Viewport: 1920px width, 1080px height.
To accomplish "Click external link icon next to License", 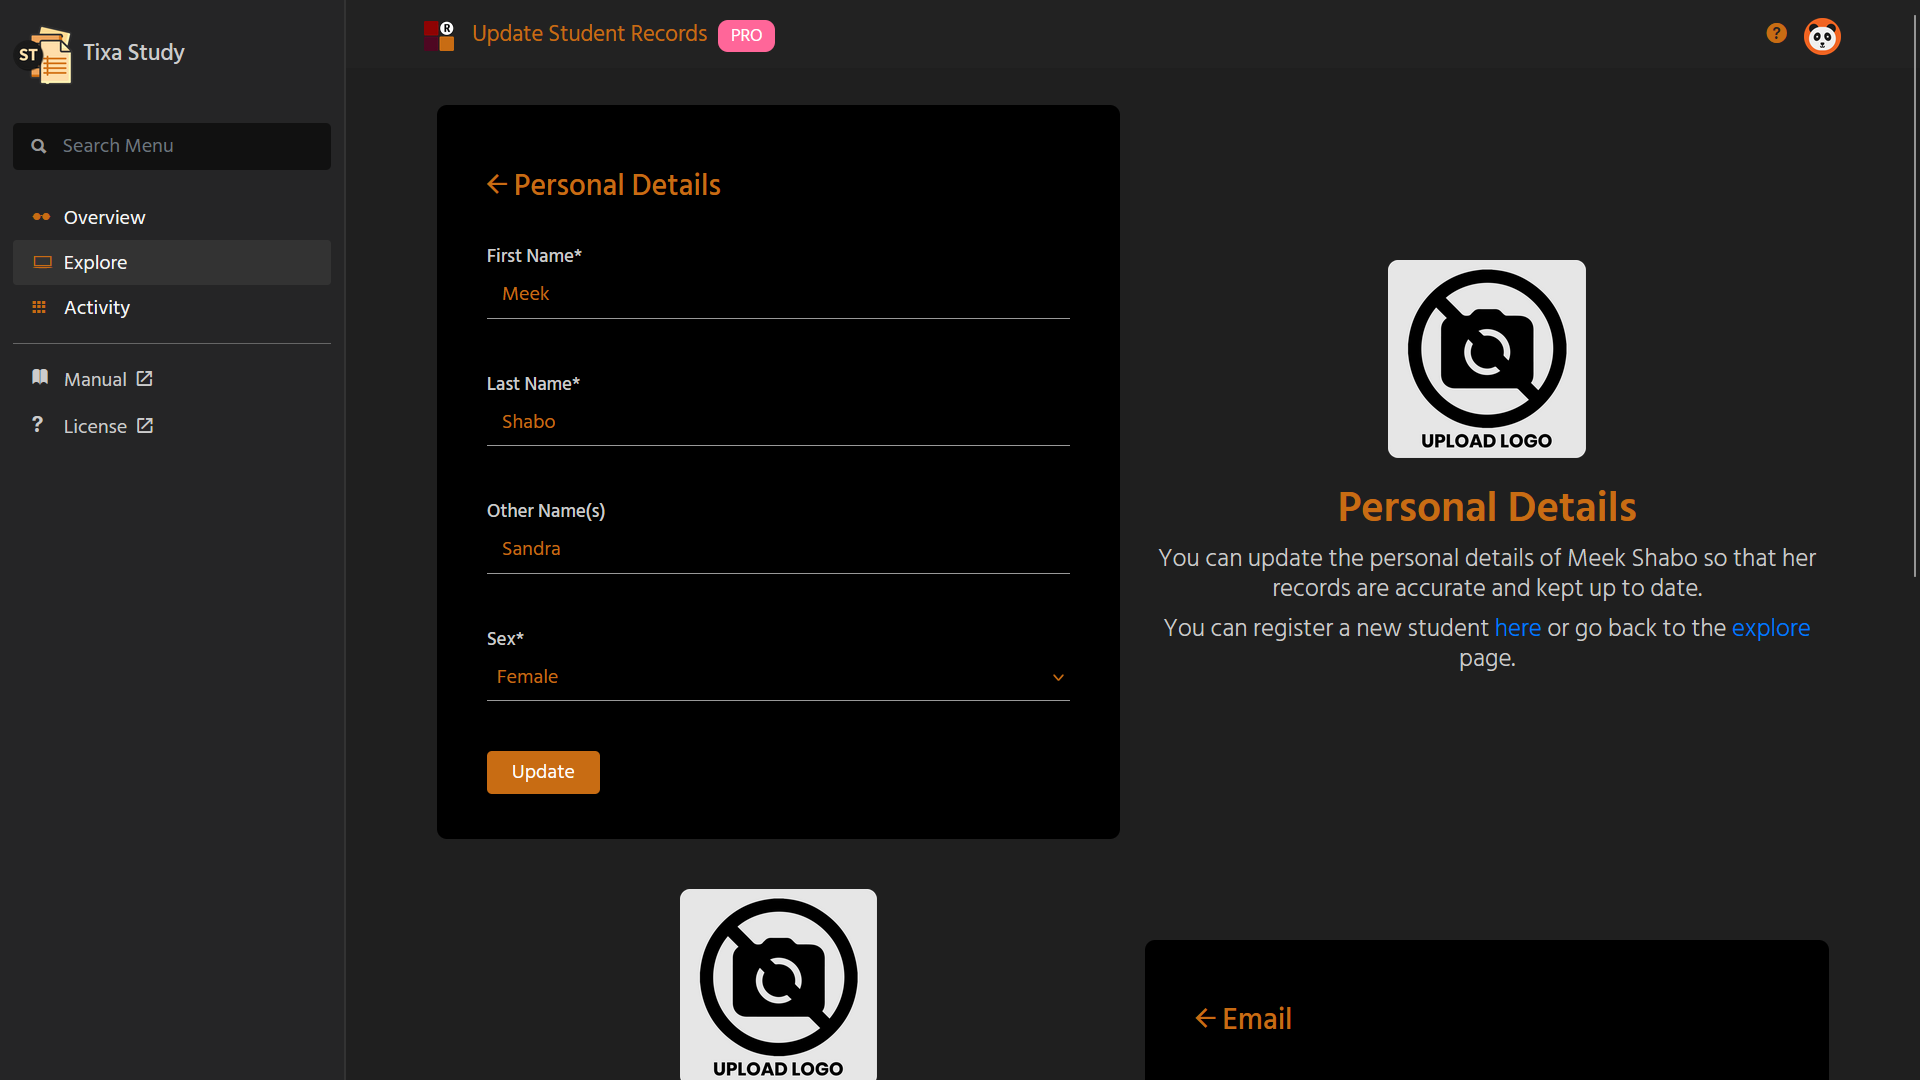I will click(x=145, y=426).
